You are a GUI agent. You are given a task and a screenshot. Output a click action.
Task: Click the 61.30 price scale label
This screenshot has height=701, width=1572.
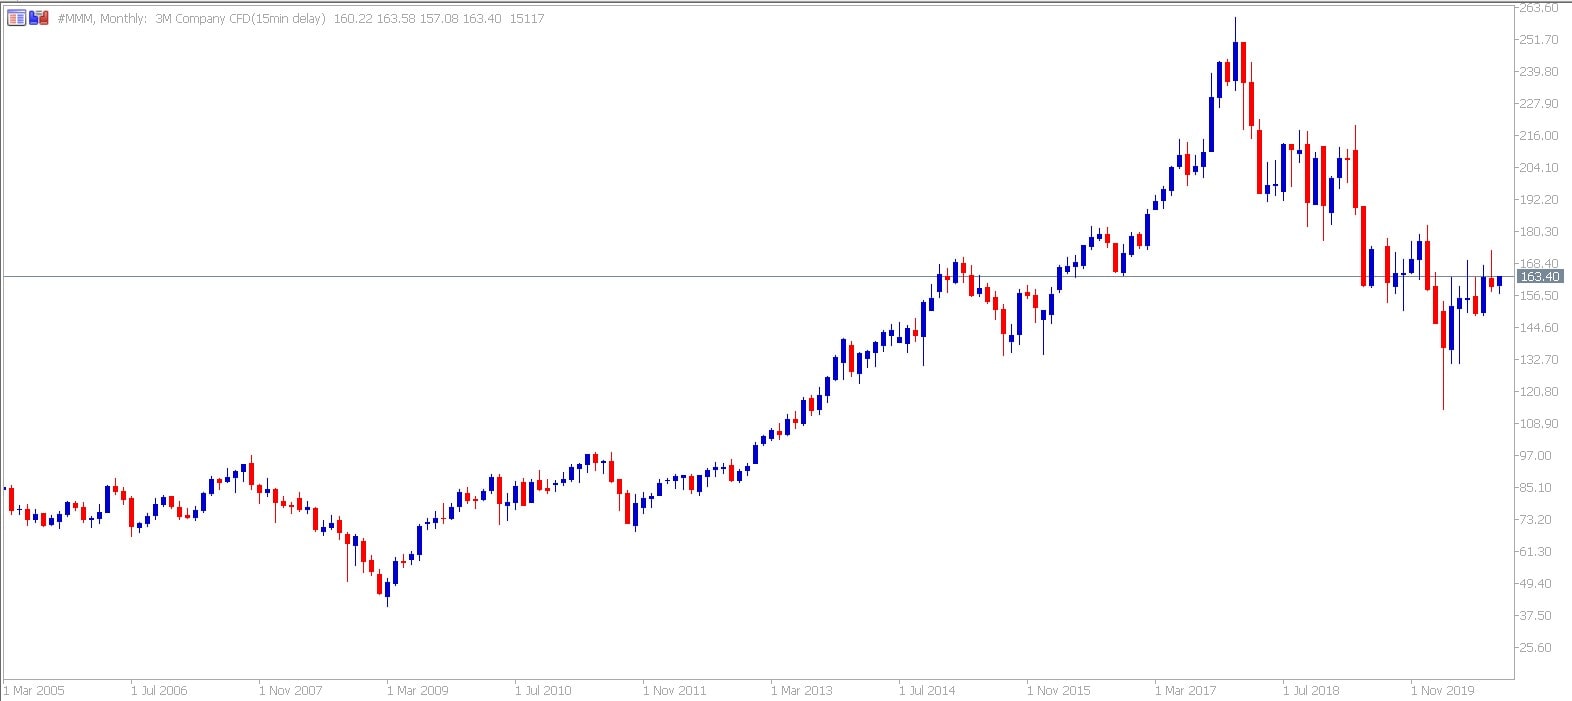tap(1535, 552)
